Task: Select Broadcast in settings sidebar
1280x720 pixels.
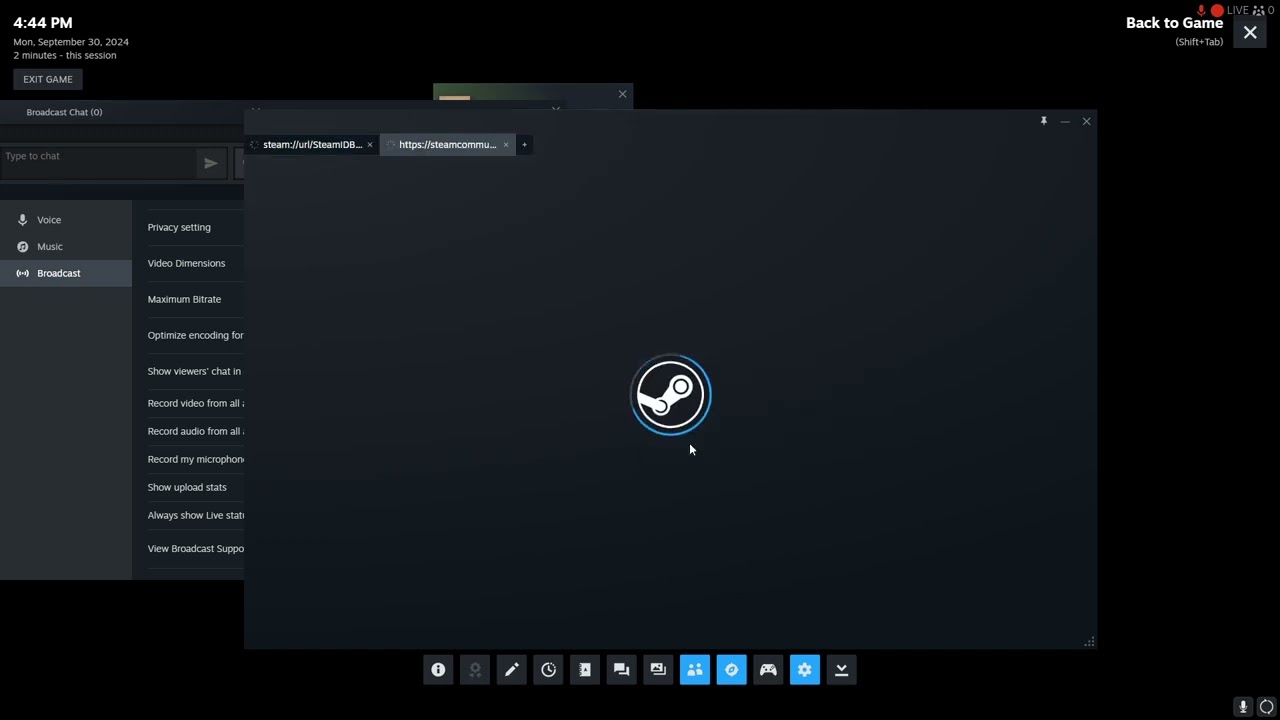Action: (66, 273)
